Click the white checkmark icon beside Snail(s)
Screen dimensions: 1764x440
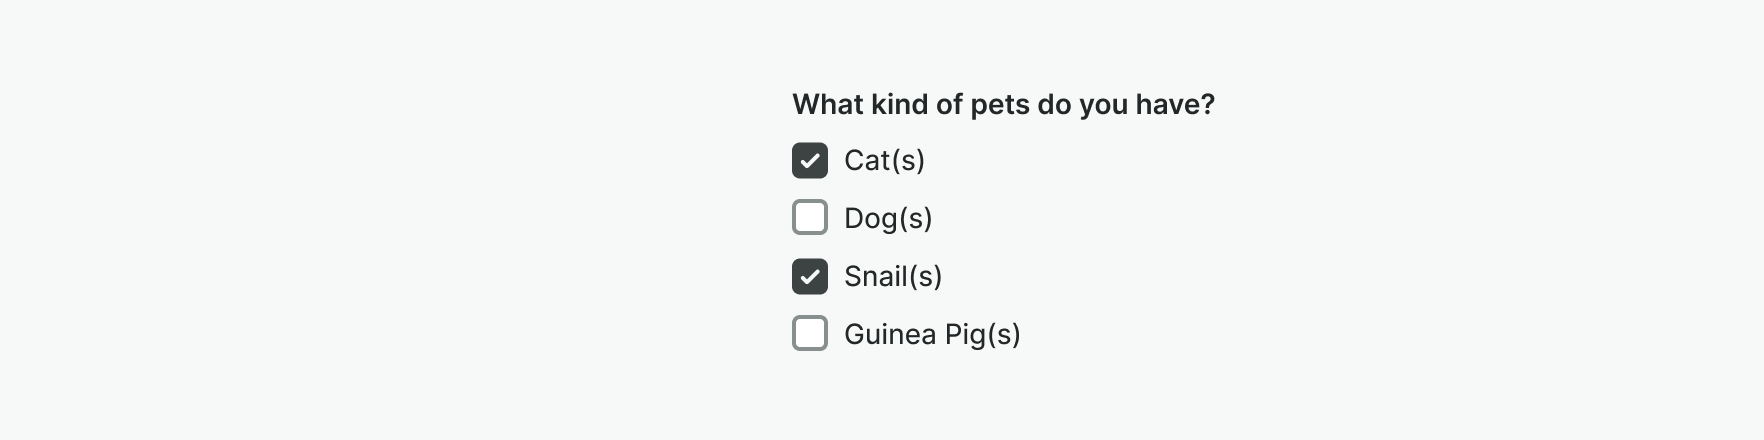coord(810,276)
